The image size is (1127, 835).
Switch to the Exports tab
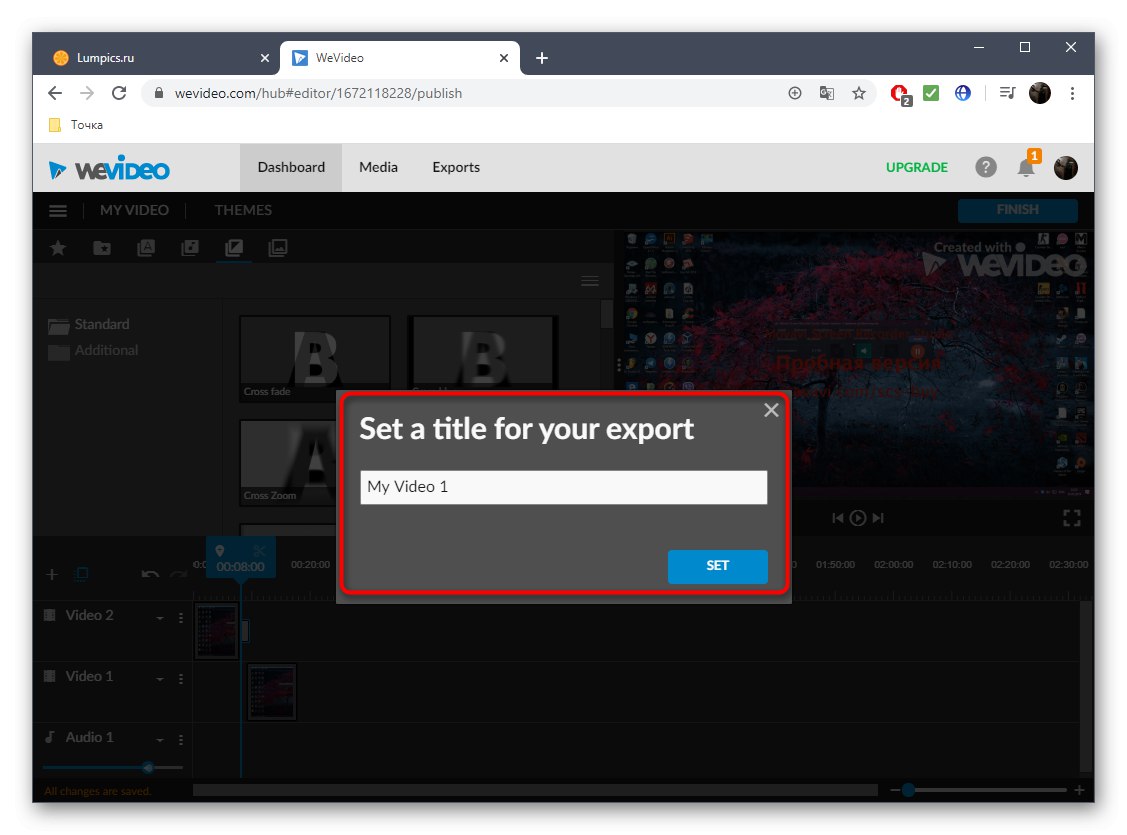pos(456,167)
